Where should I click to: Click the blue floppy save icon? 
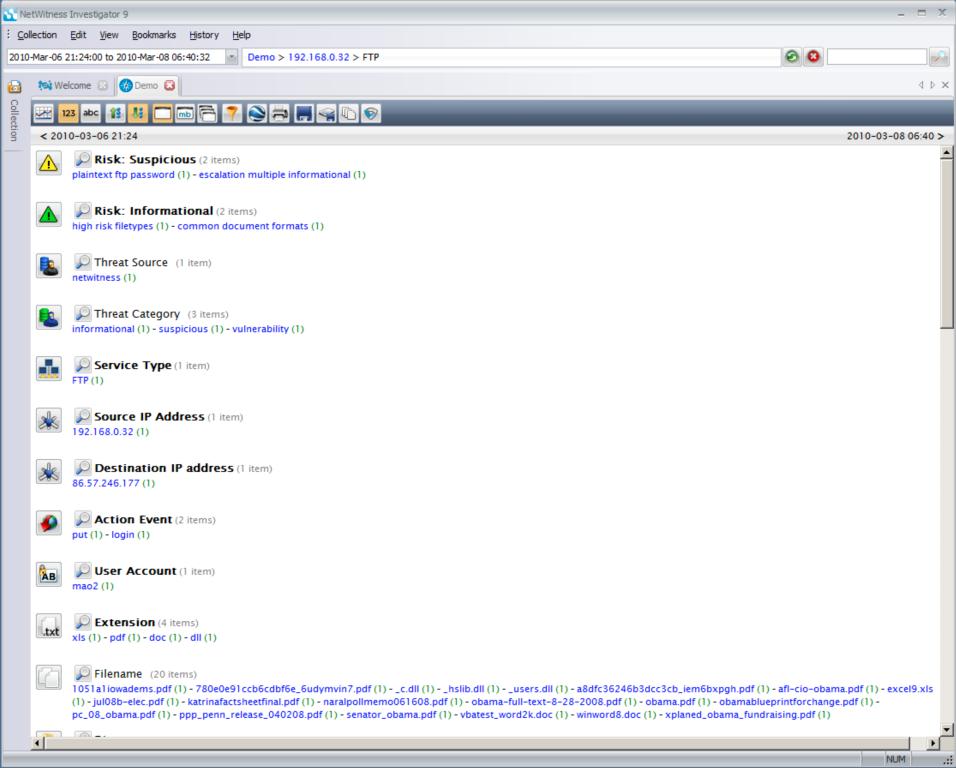pyautogui.click(x=304, y=113)
